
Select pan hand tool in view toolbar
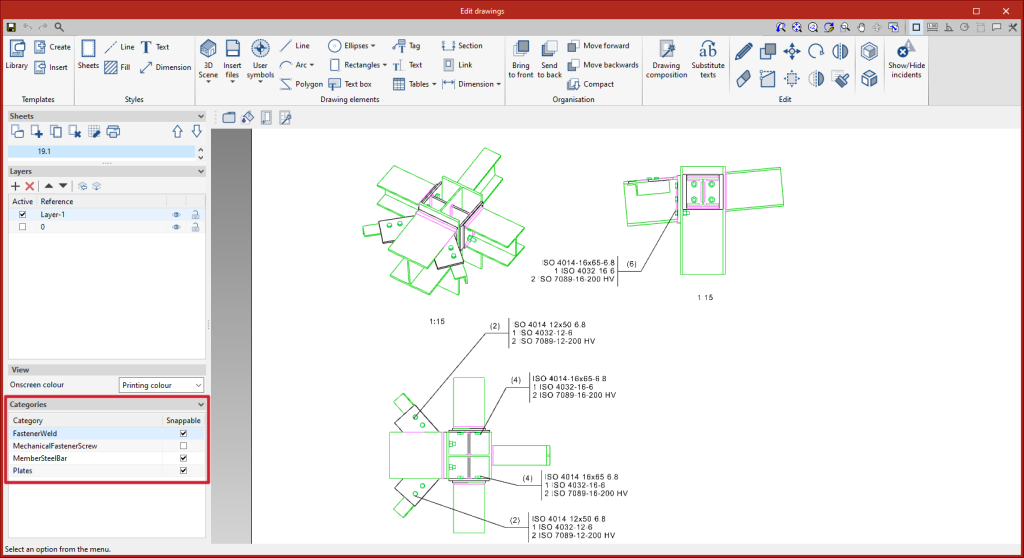[x=861, y=27]
